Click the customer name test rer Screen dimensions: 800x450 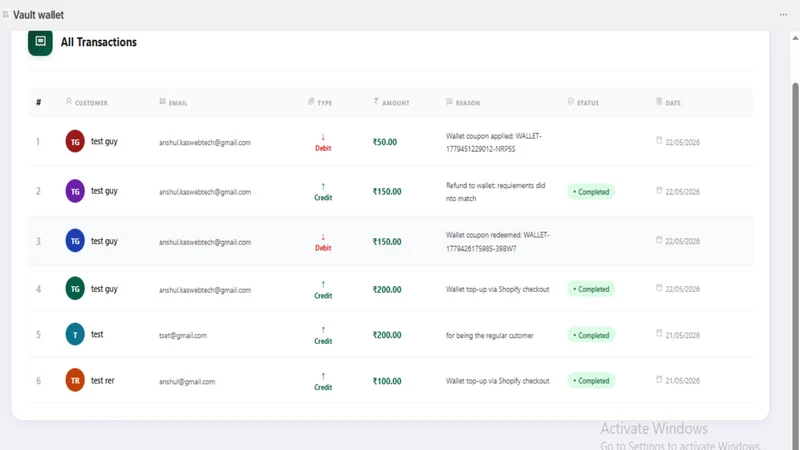(103, 381)
